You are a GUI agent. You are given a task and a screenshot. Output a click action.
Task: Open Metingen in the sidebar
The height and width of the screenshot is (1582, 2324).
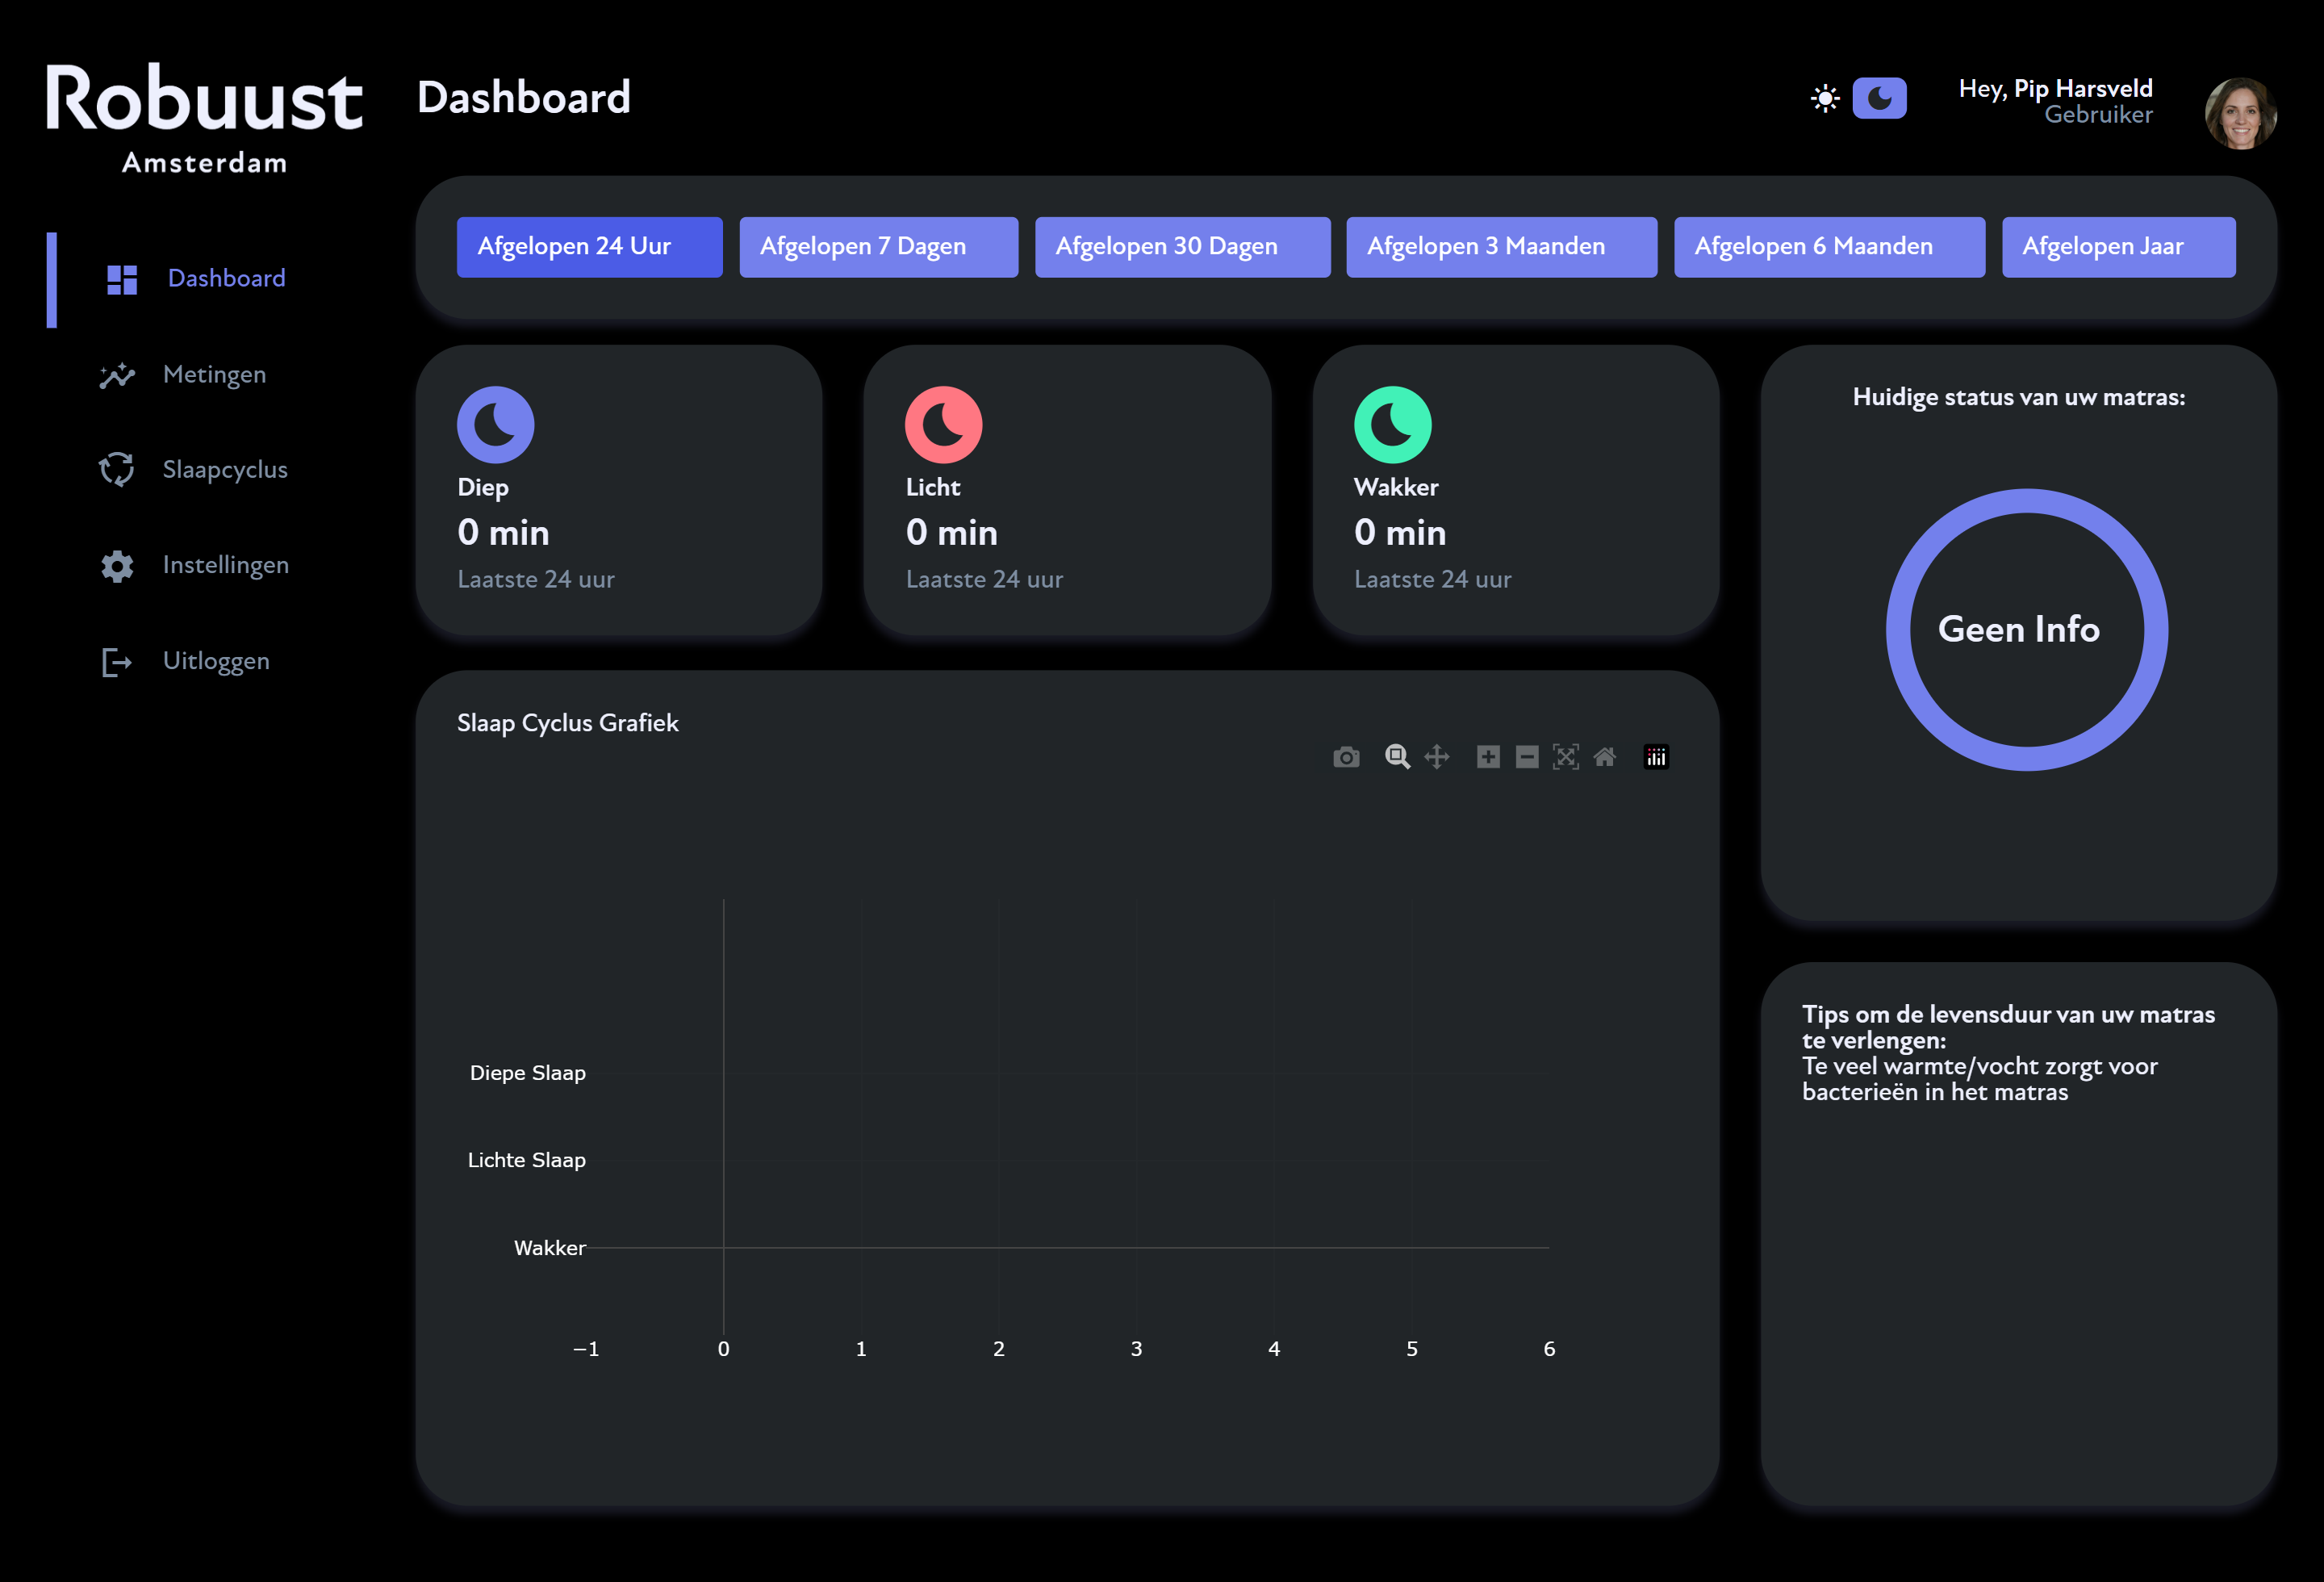(213, 375)
